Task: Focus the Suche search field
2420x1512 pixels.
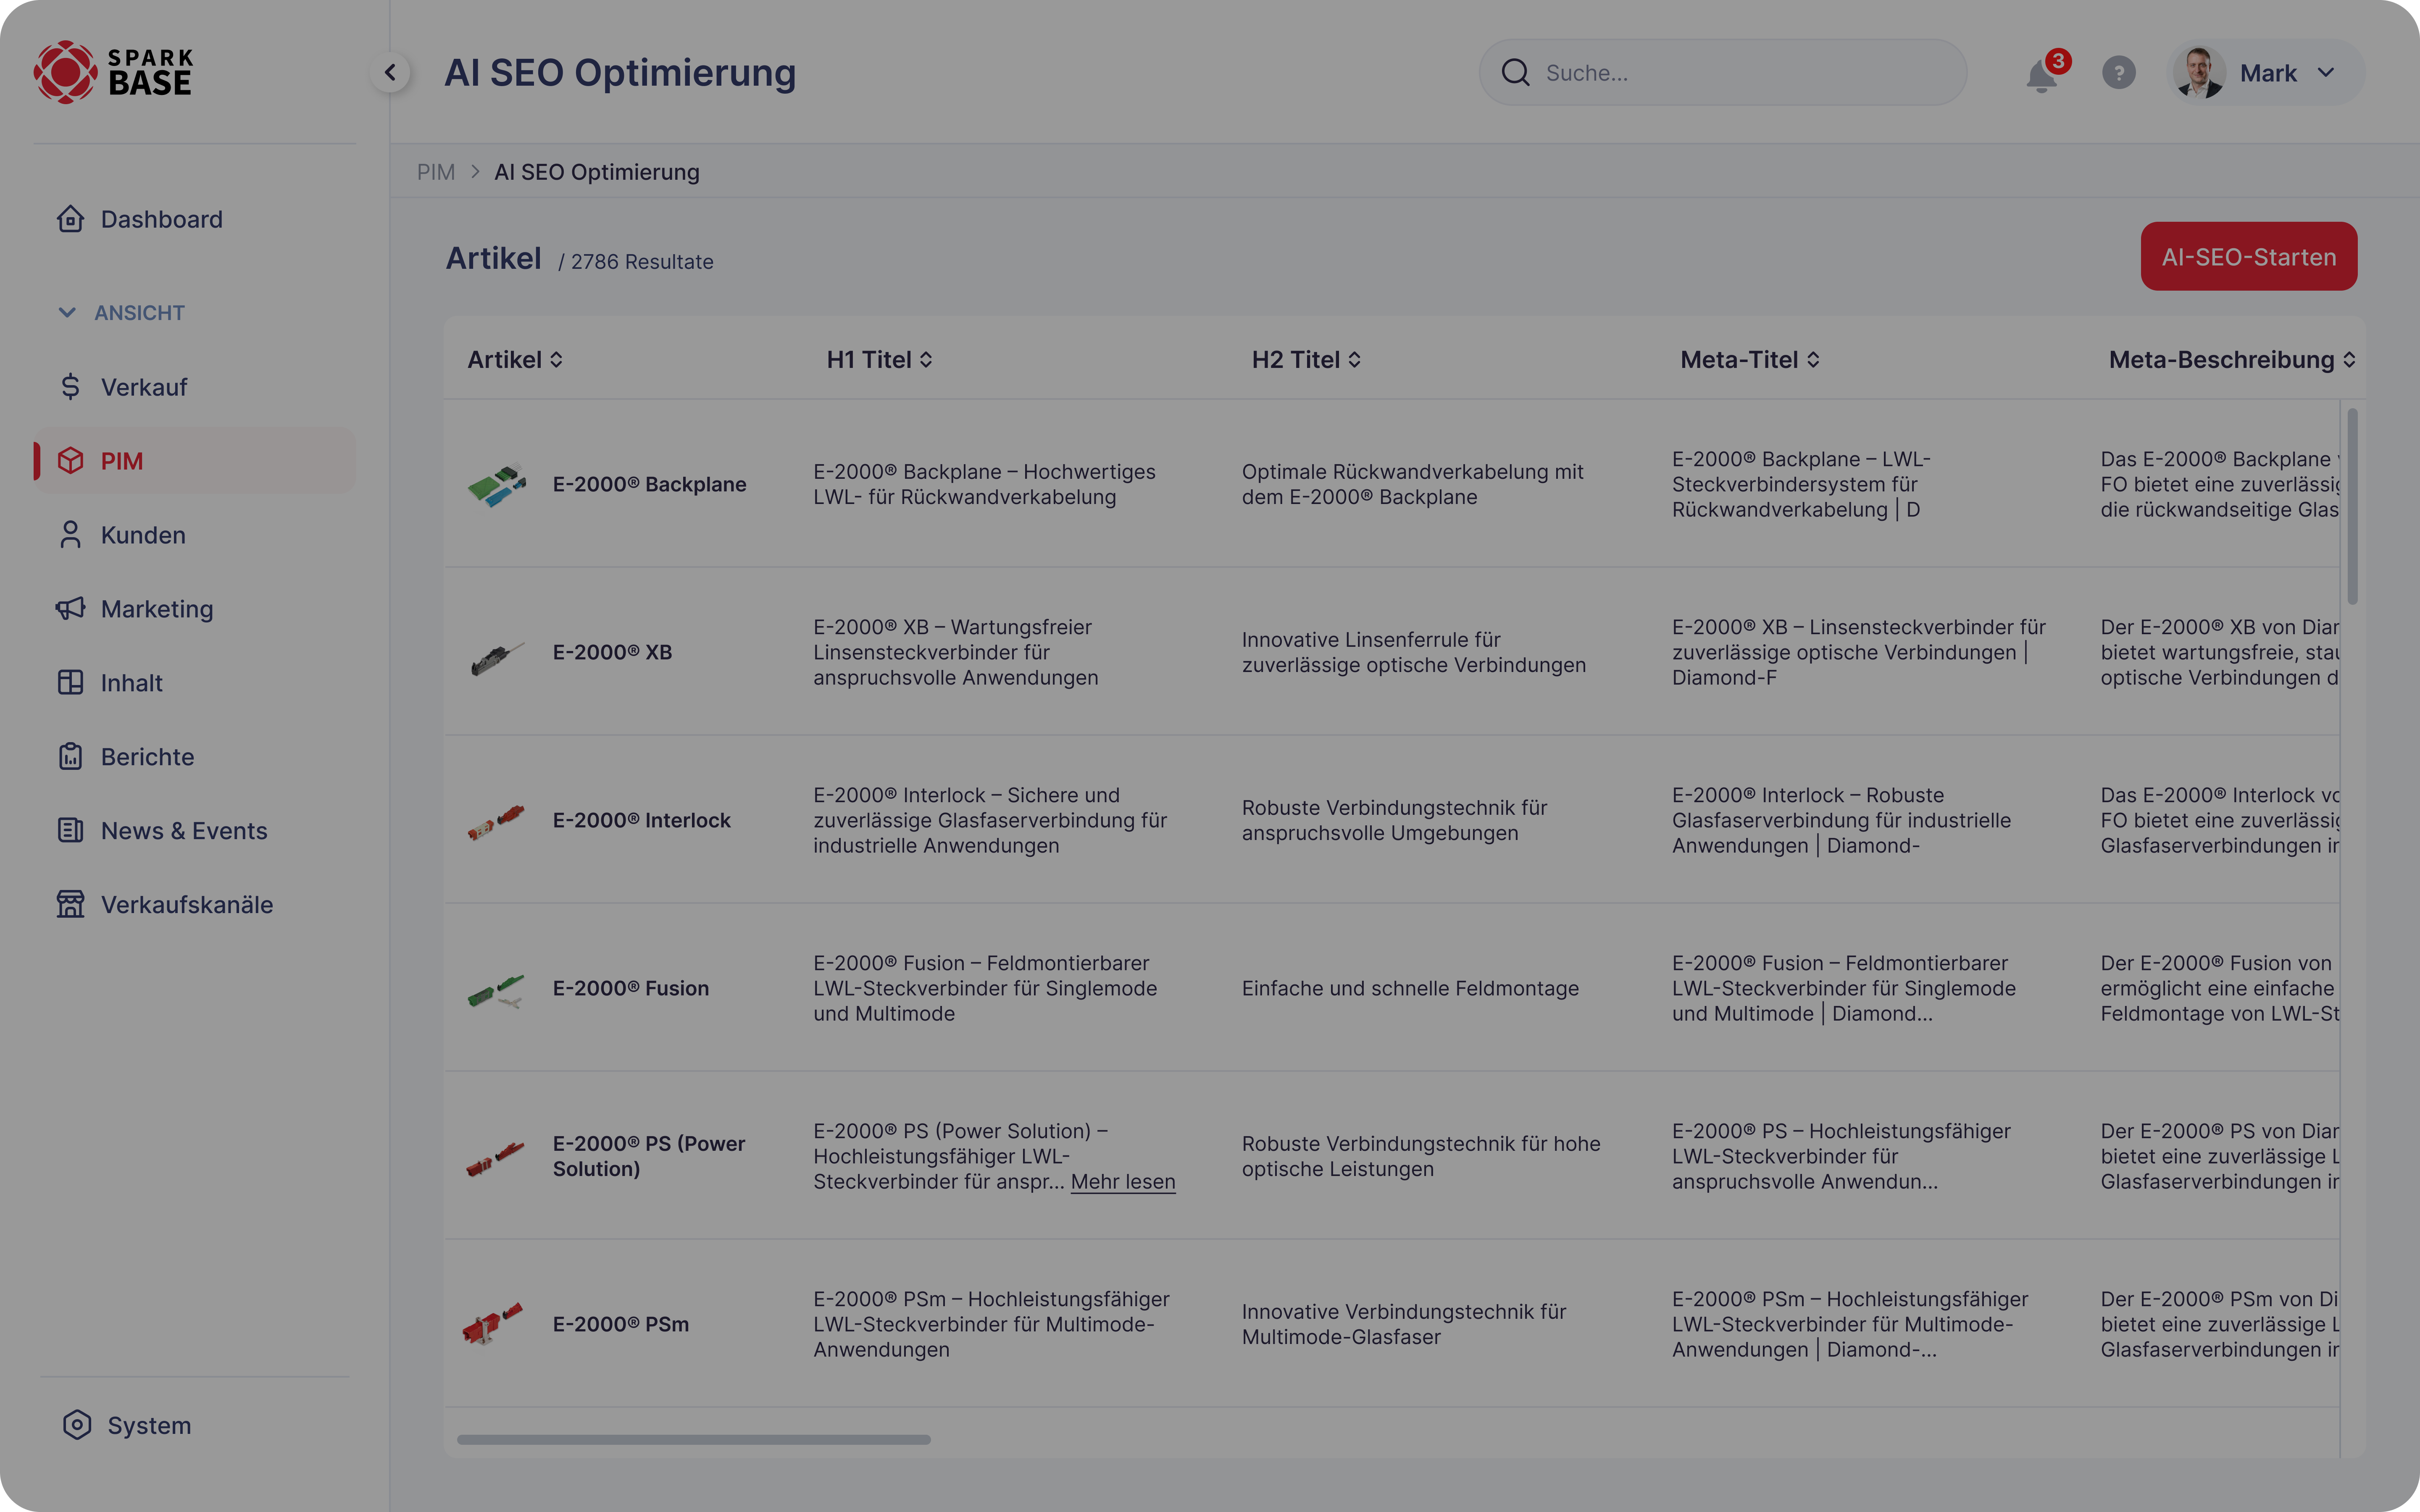Action: 1722,72
